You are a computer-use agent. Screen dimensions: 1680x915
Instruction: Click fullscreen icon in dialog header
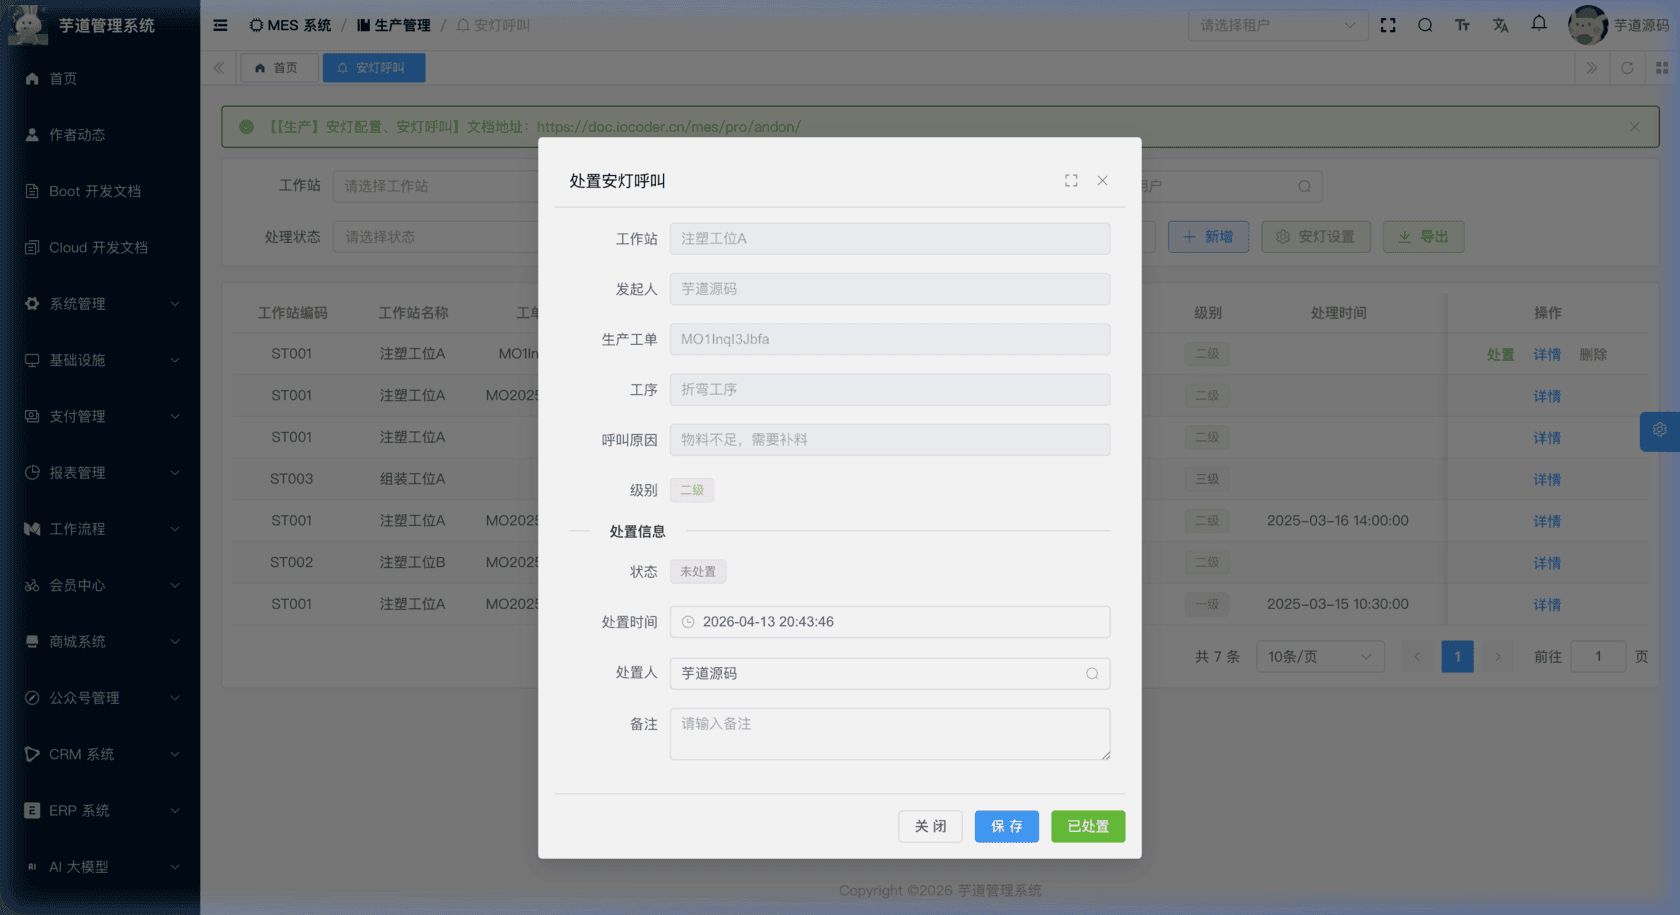point(1071,181)
